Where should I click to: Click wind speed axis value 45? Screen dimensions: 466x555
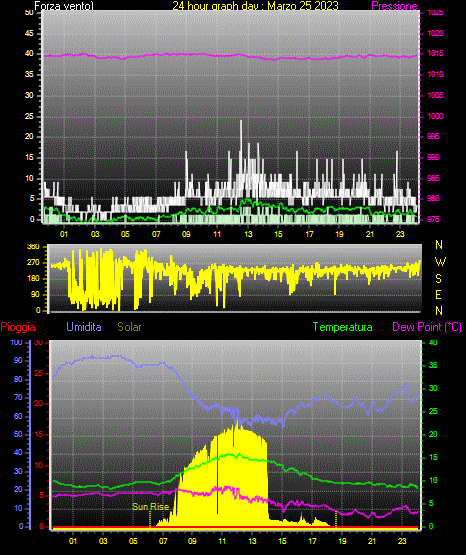click(29, 33)
